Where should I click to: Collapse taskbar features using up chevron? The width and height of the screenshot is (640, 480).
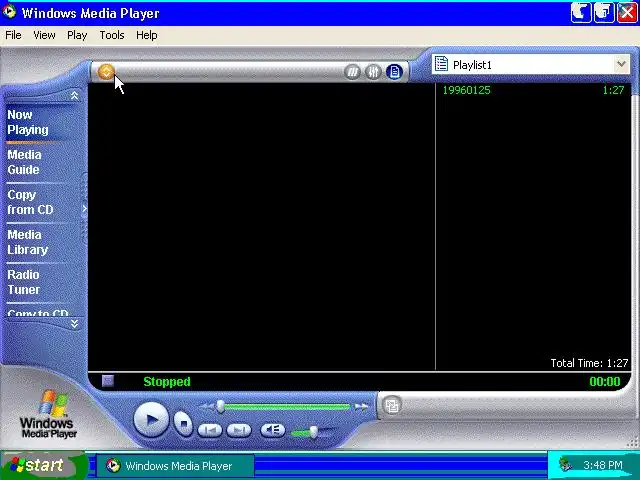(74, 96)
